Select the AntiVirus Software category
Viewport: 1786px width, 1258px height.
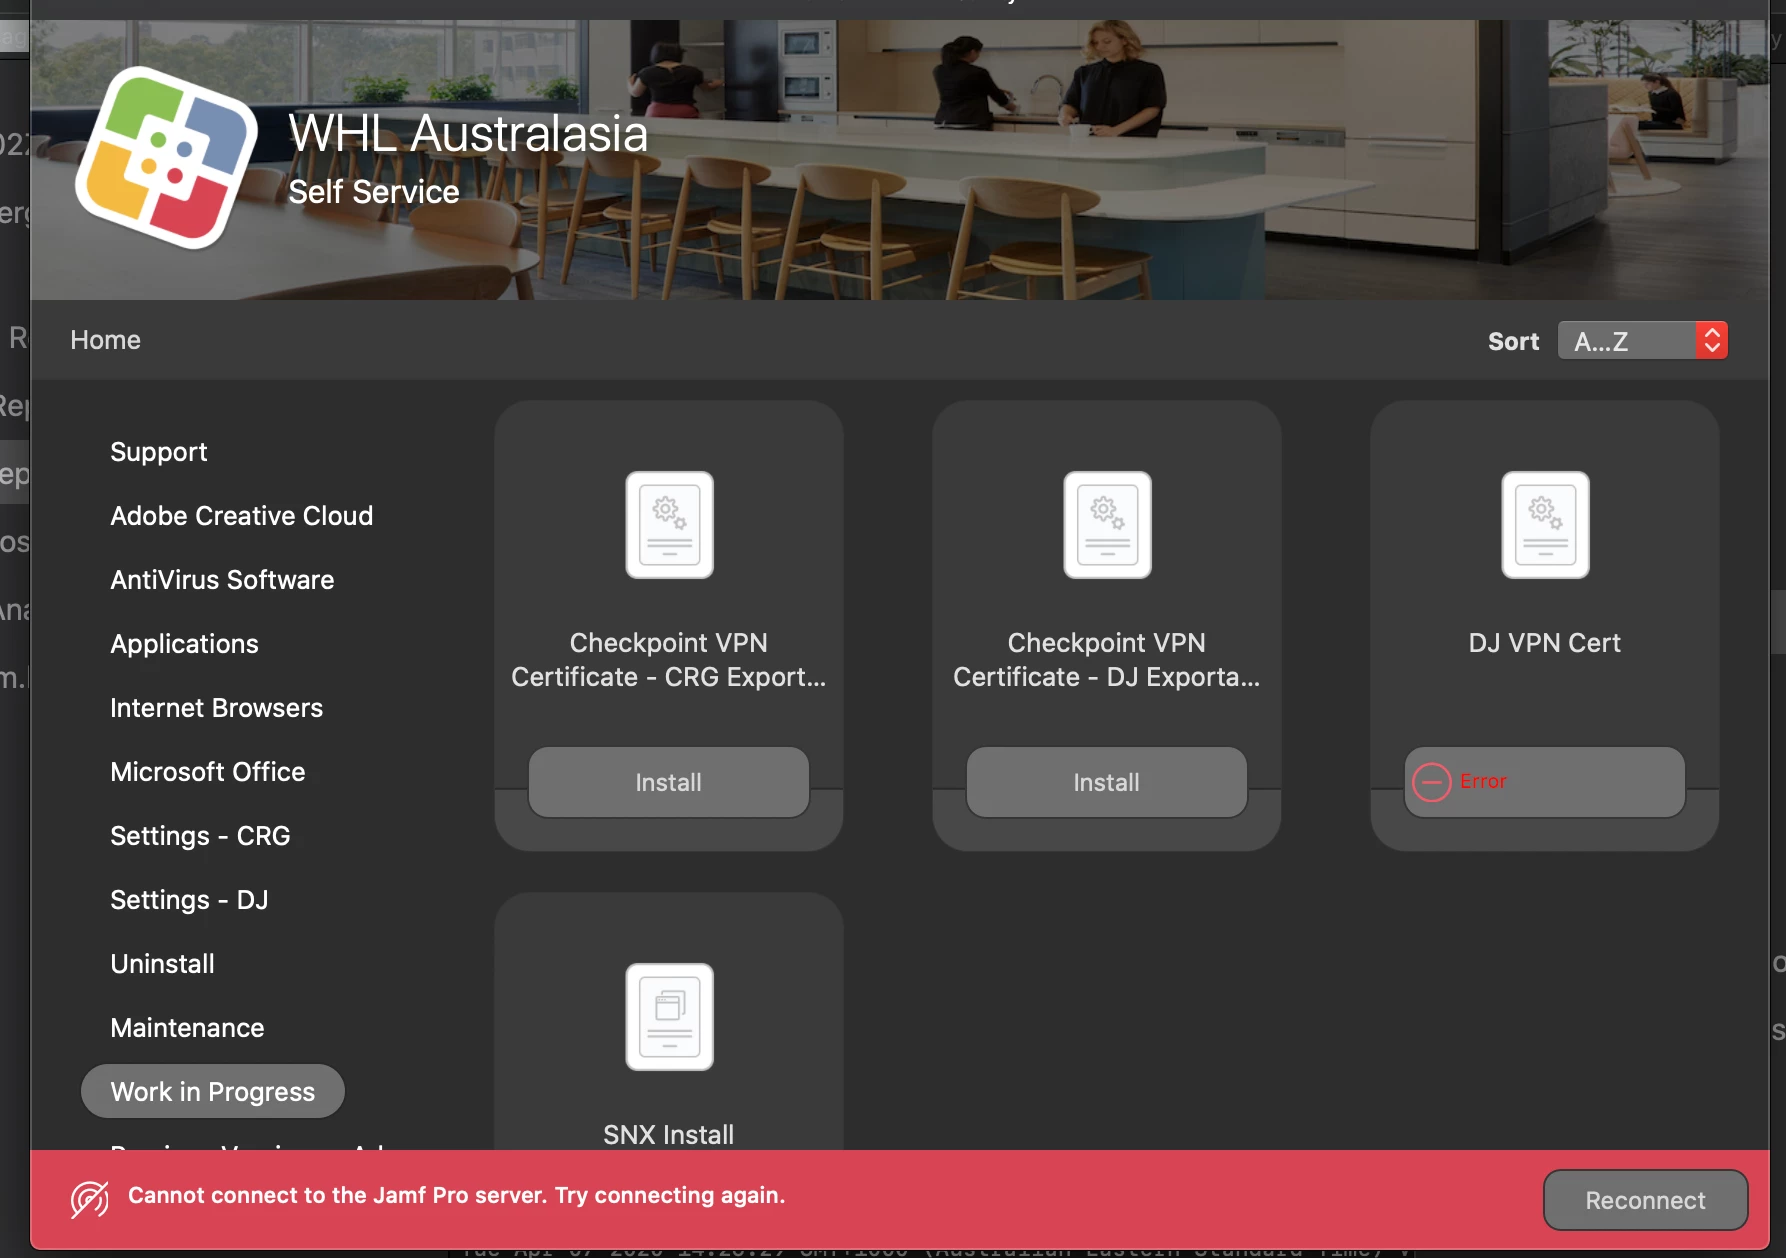[x=222, y=580]
